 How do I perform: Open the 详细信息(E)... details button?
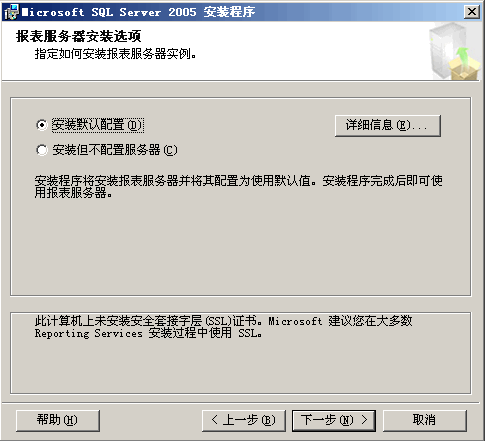click(388, 126)
